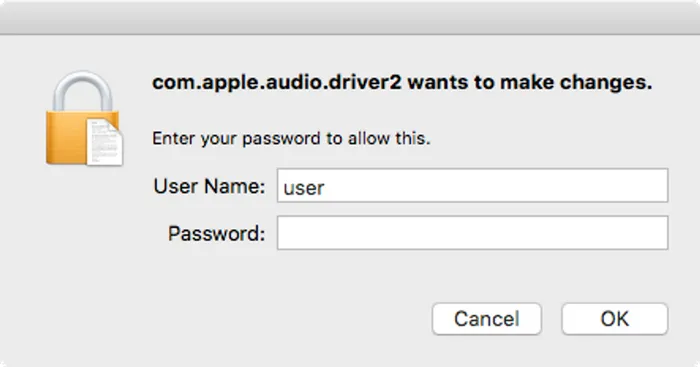Viewport: 700px width, 367px height.
Task: Focus the empty Password field
Action: coord(472,233)
